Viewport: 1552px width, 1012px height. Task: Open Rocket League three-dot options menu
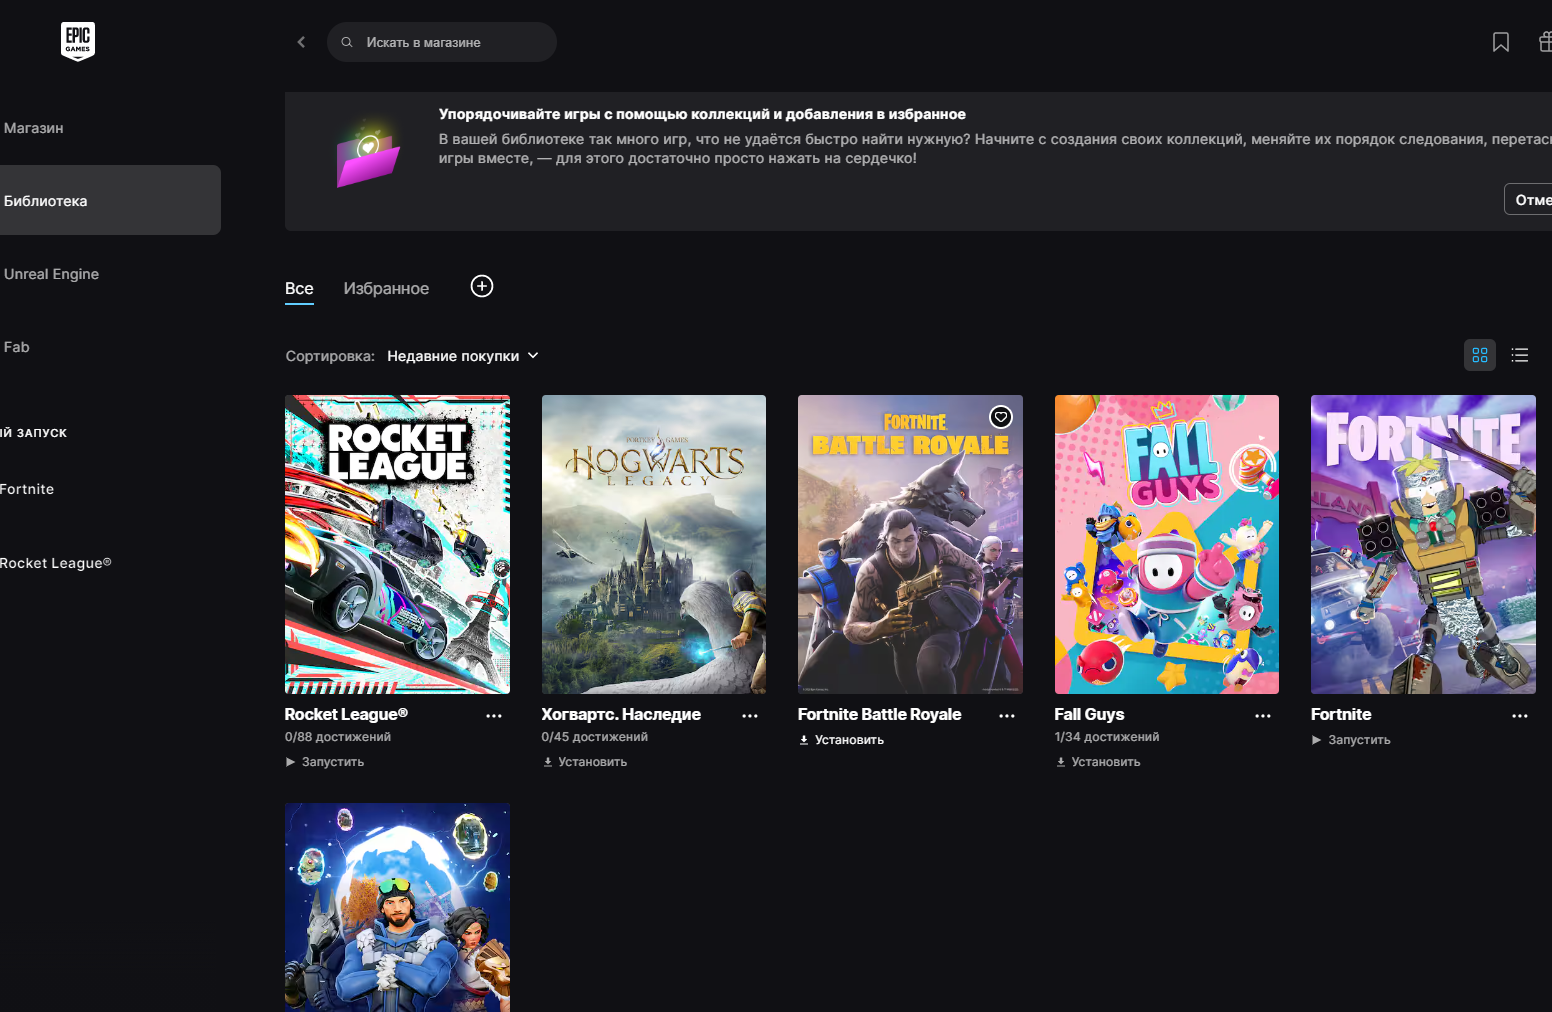[494, 716]
